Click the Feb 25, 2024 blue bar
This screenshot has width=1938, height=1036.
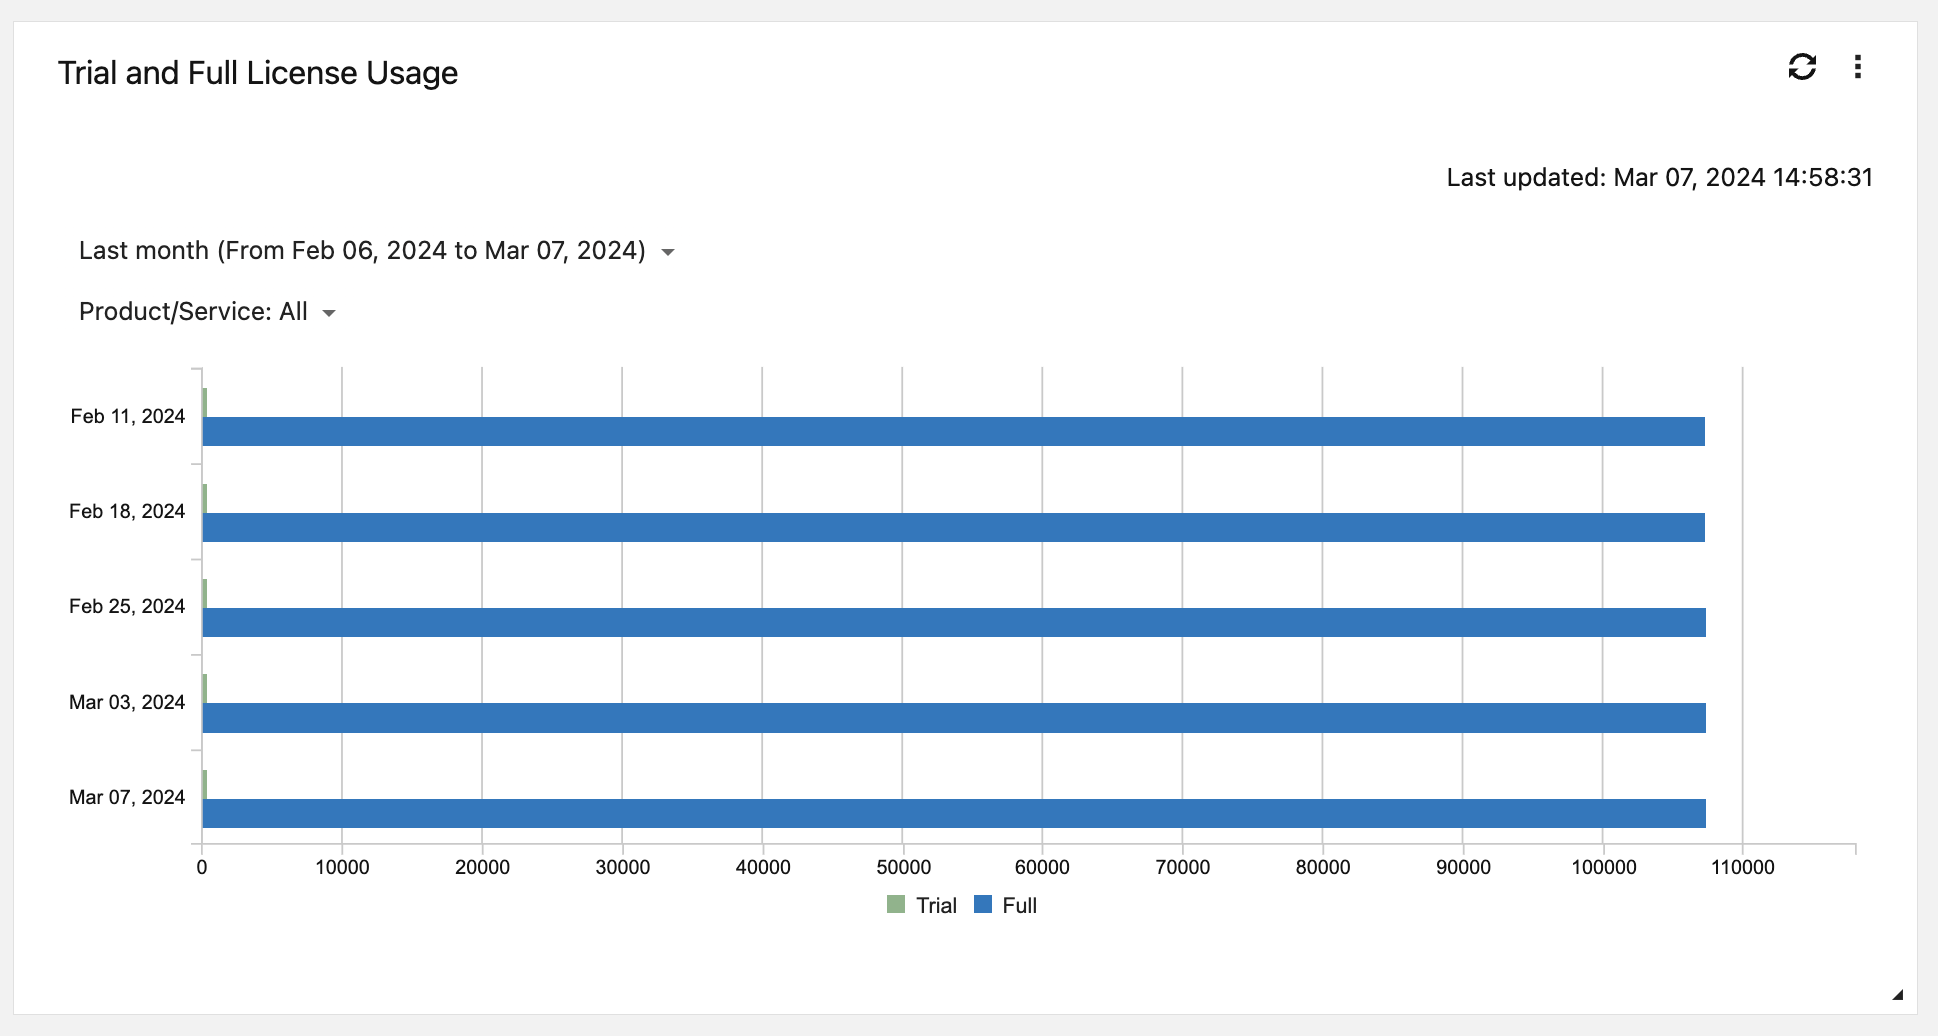coord(953,622)
